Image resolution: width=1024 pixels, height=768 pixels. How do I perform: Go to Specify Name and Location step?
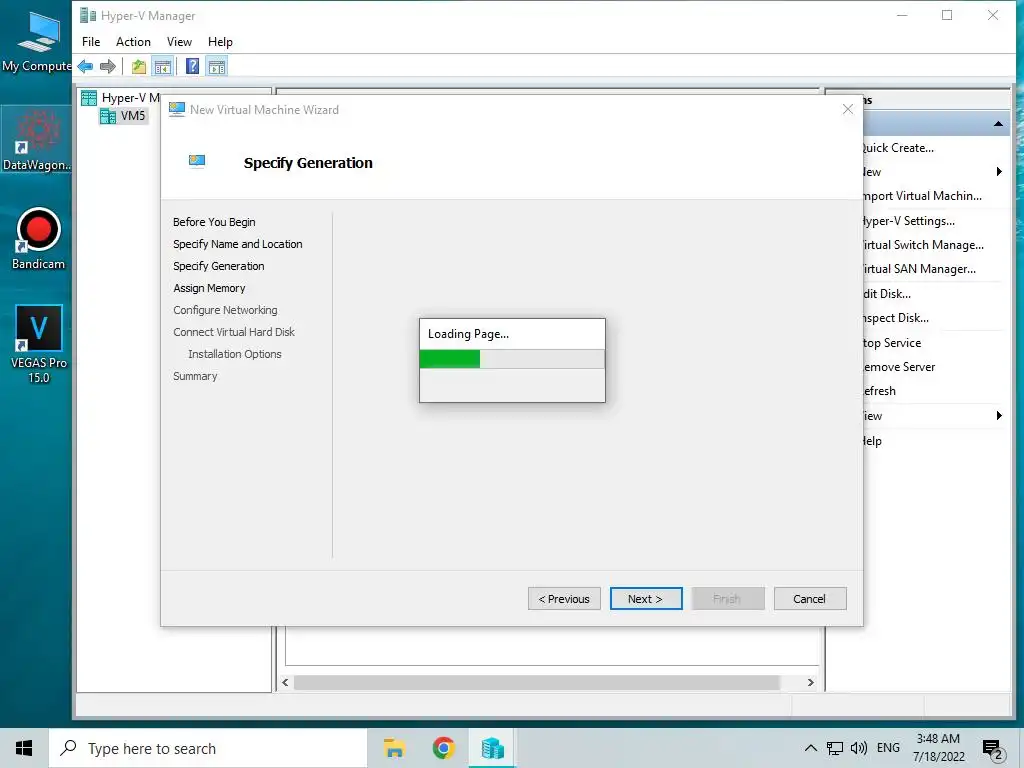(238, 244)
